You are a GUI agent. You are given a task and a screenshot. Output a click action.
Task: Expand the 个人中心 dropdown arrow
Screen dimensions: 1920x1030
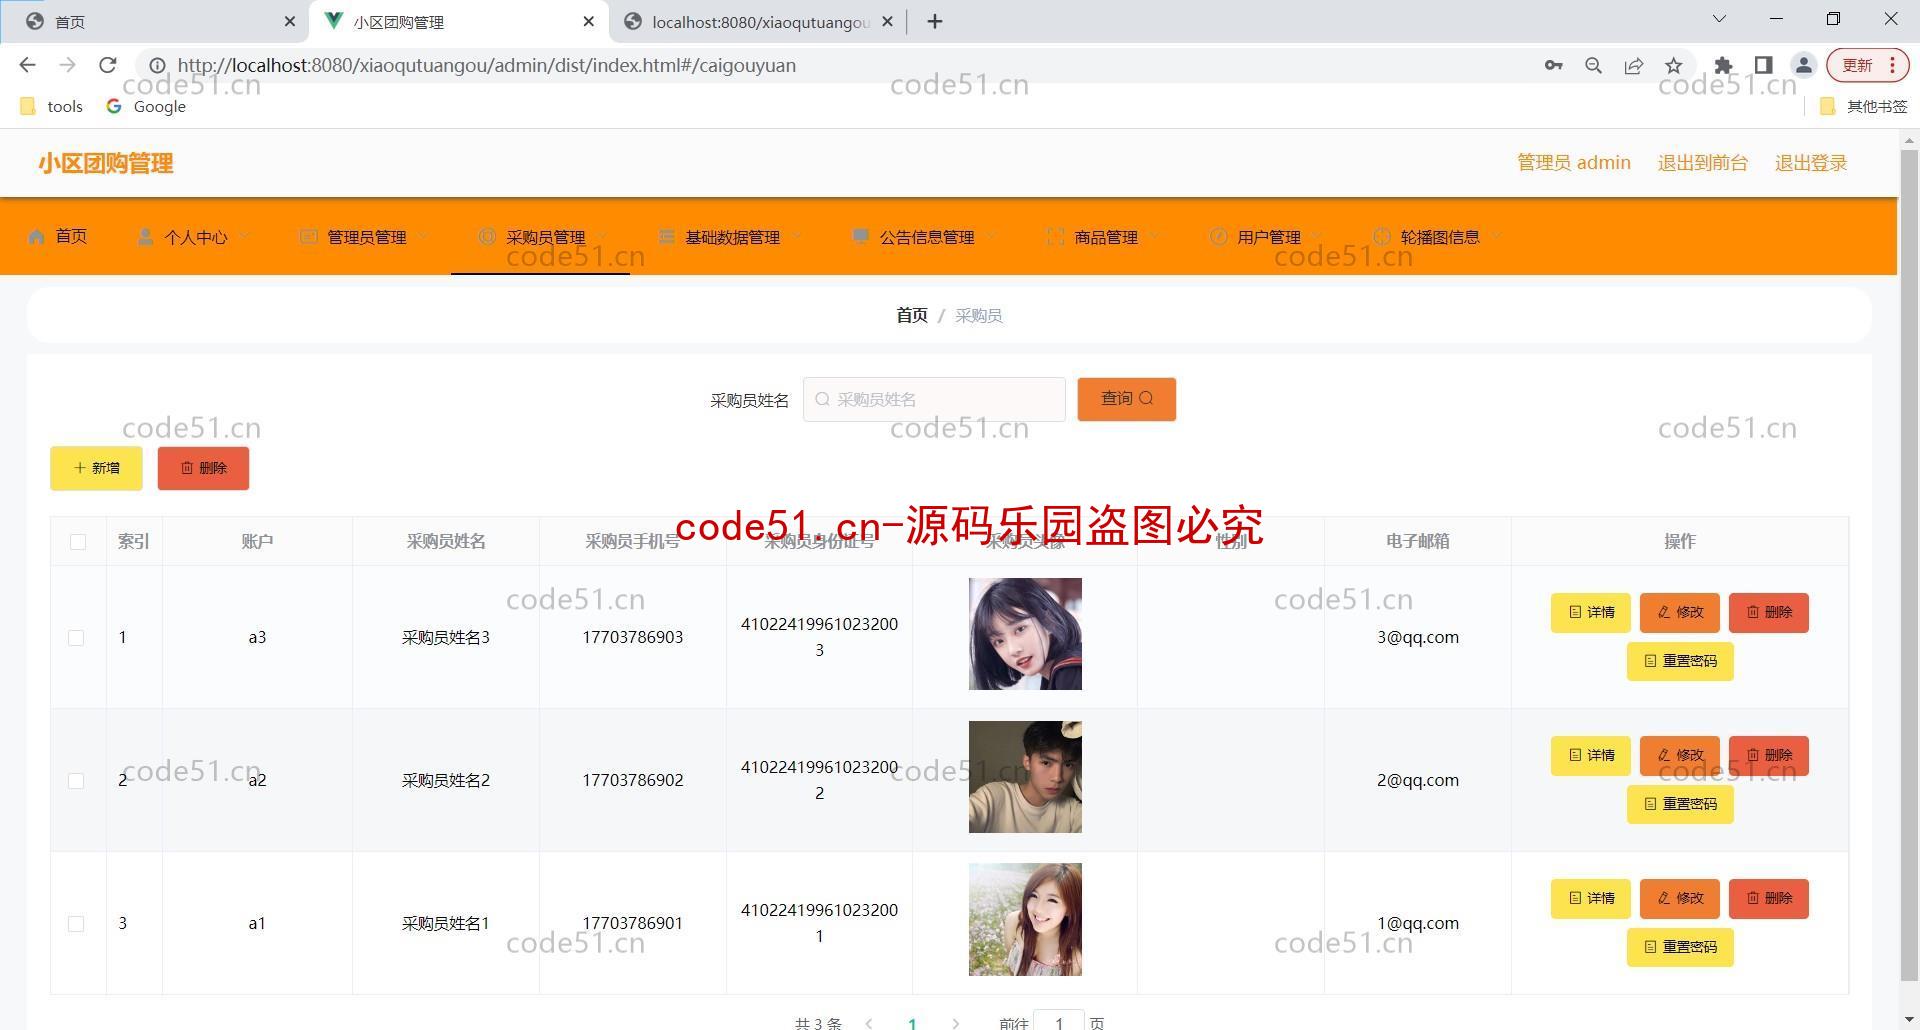click(x=244, y=237)
